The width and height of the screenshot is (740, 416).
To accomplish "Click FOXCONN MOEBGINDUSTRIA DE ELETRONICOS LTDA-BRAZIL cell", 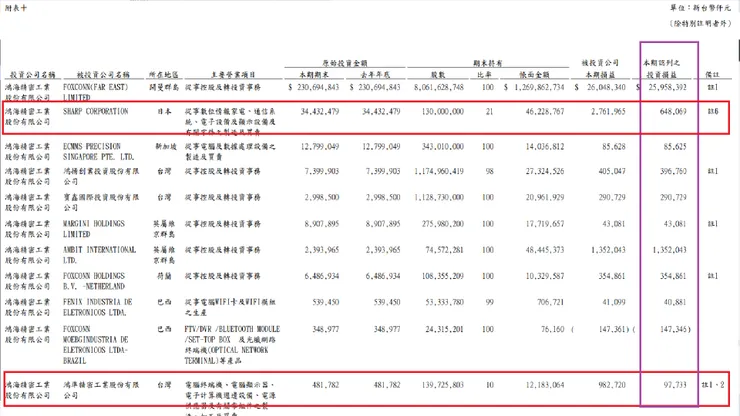I will coord(96,345).
